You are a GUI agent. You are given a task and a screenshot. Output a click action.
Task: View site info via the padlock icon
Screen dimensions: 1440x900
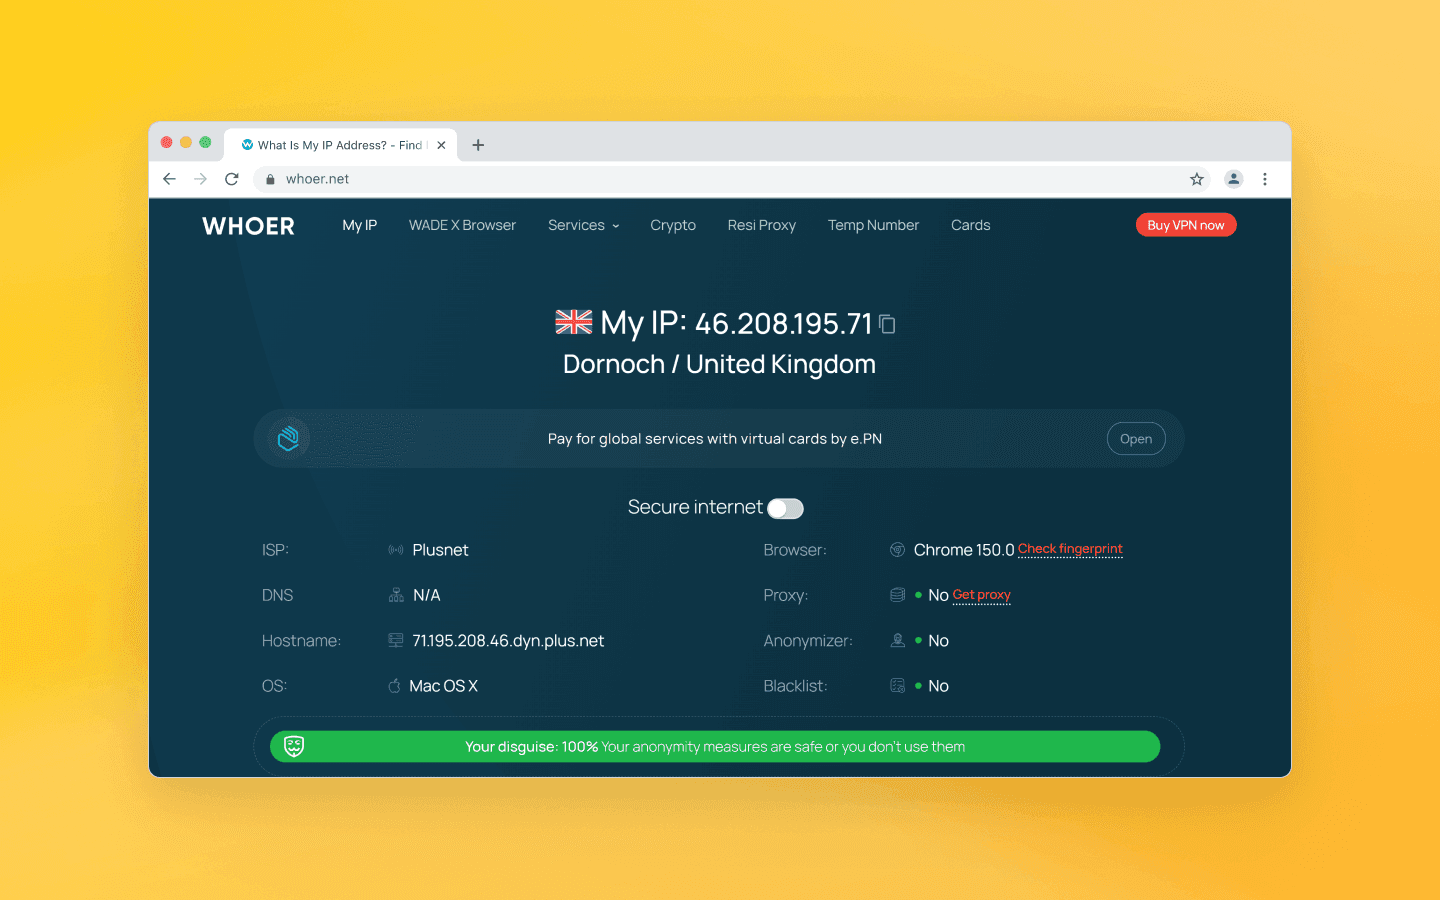click(x=270, y=179)
